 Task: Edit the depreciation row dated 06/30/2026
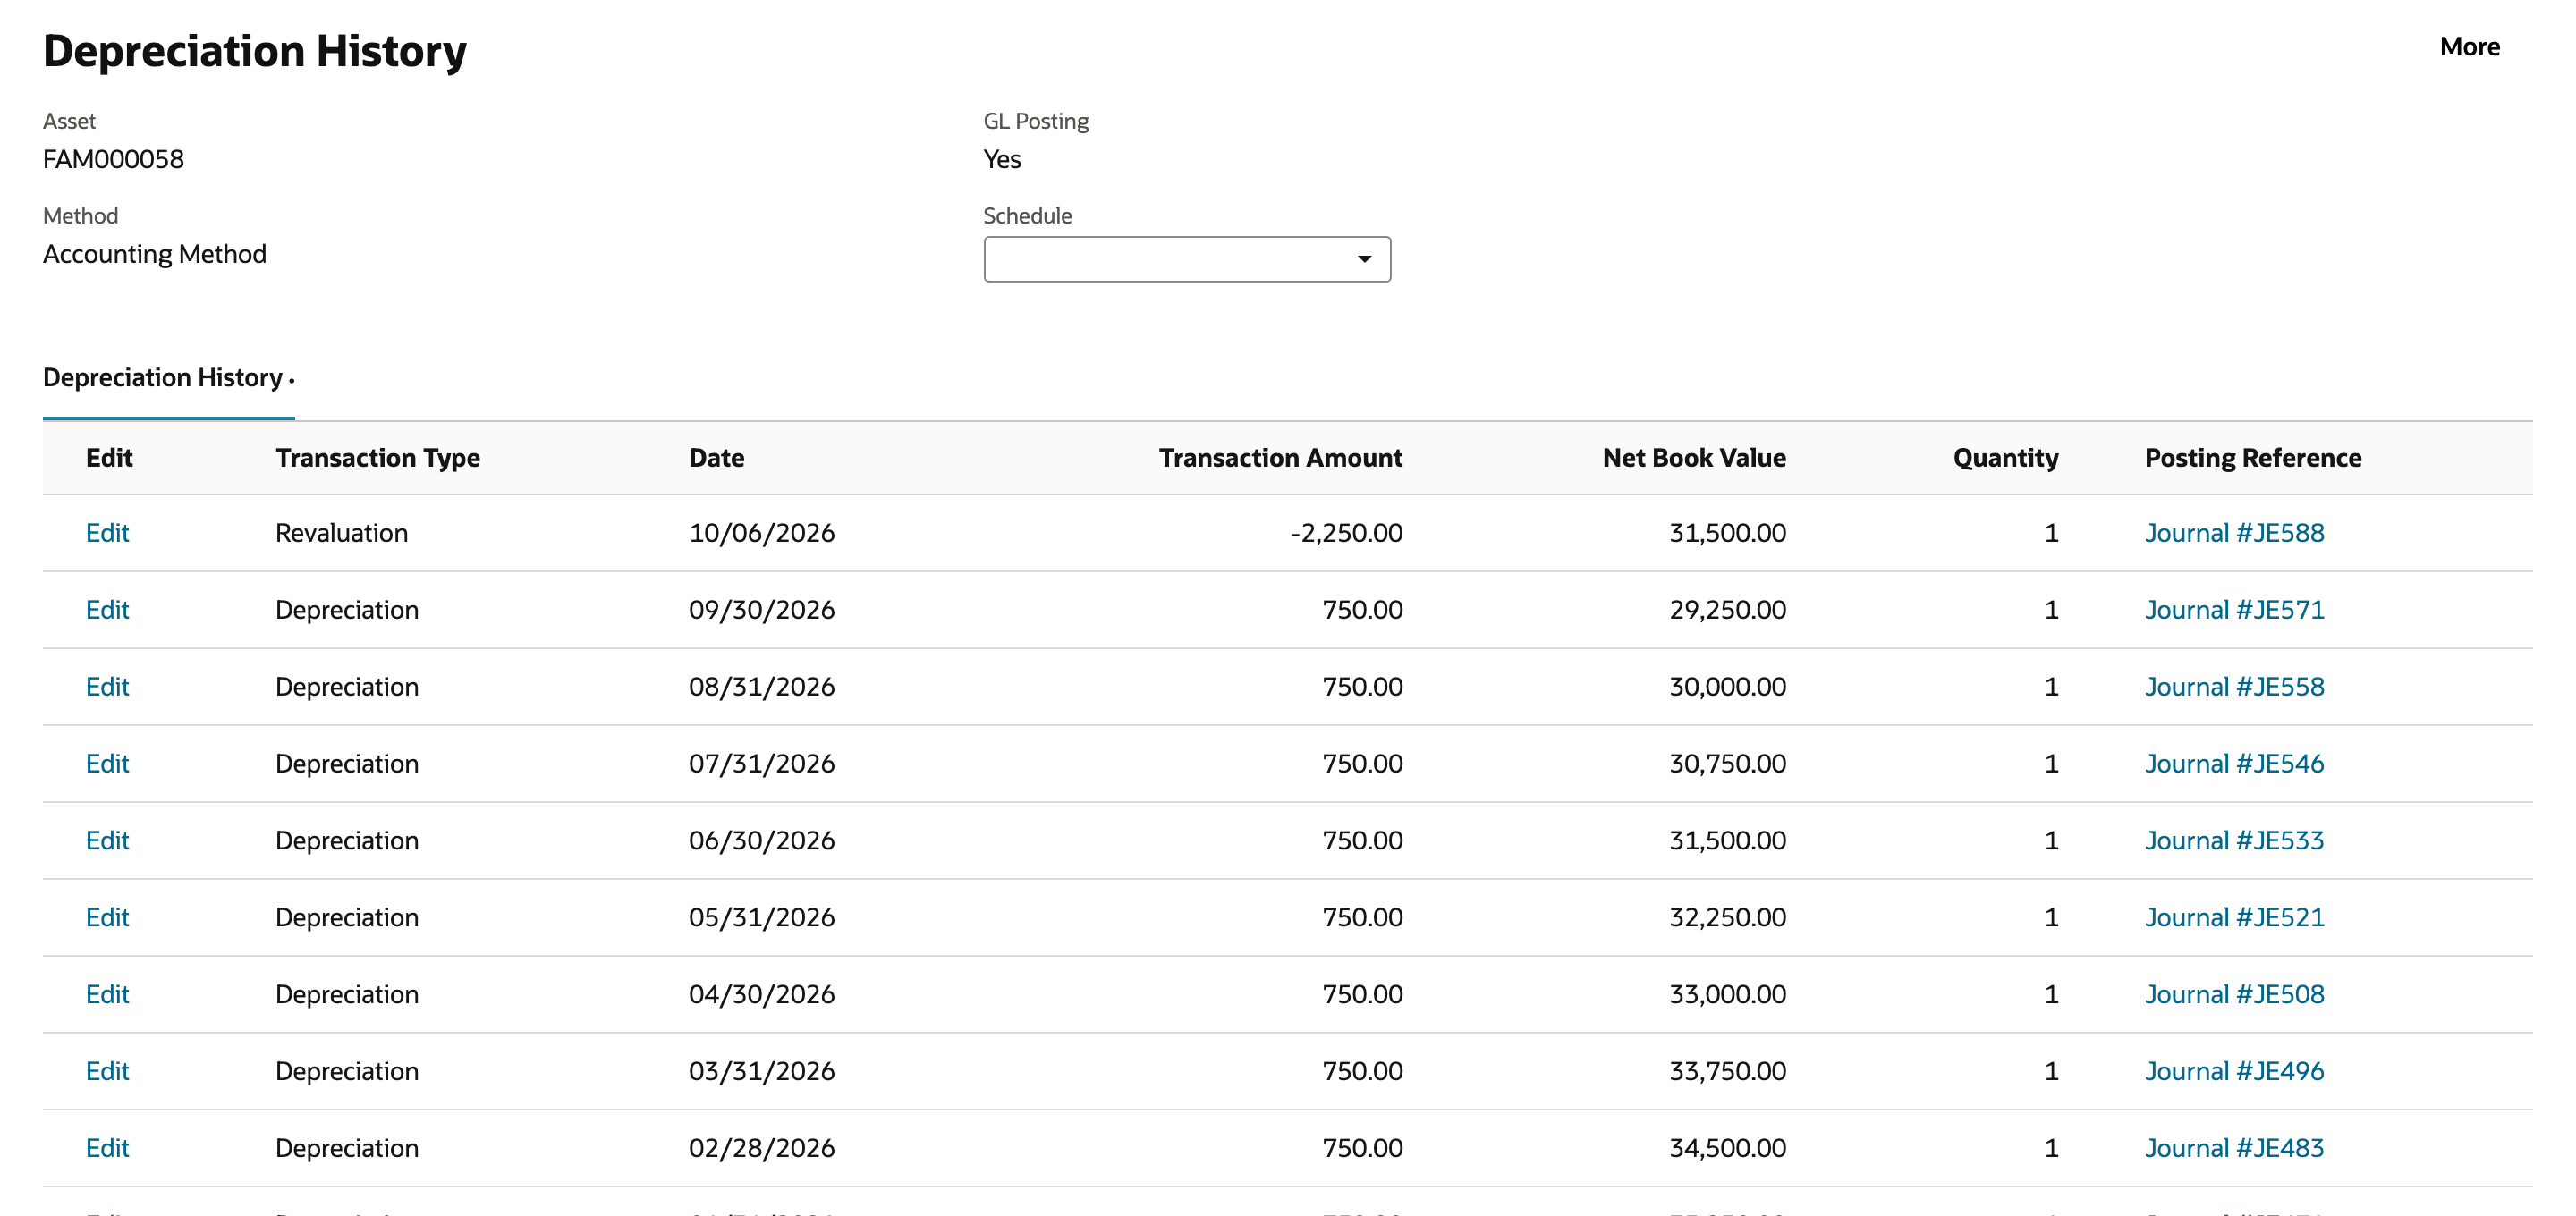[107, 841]
